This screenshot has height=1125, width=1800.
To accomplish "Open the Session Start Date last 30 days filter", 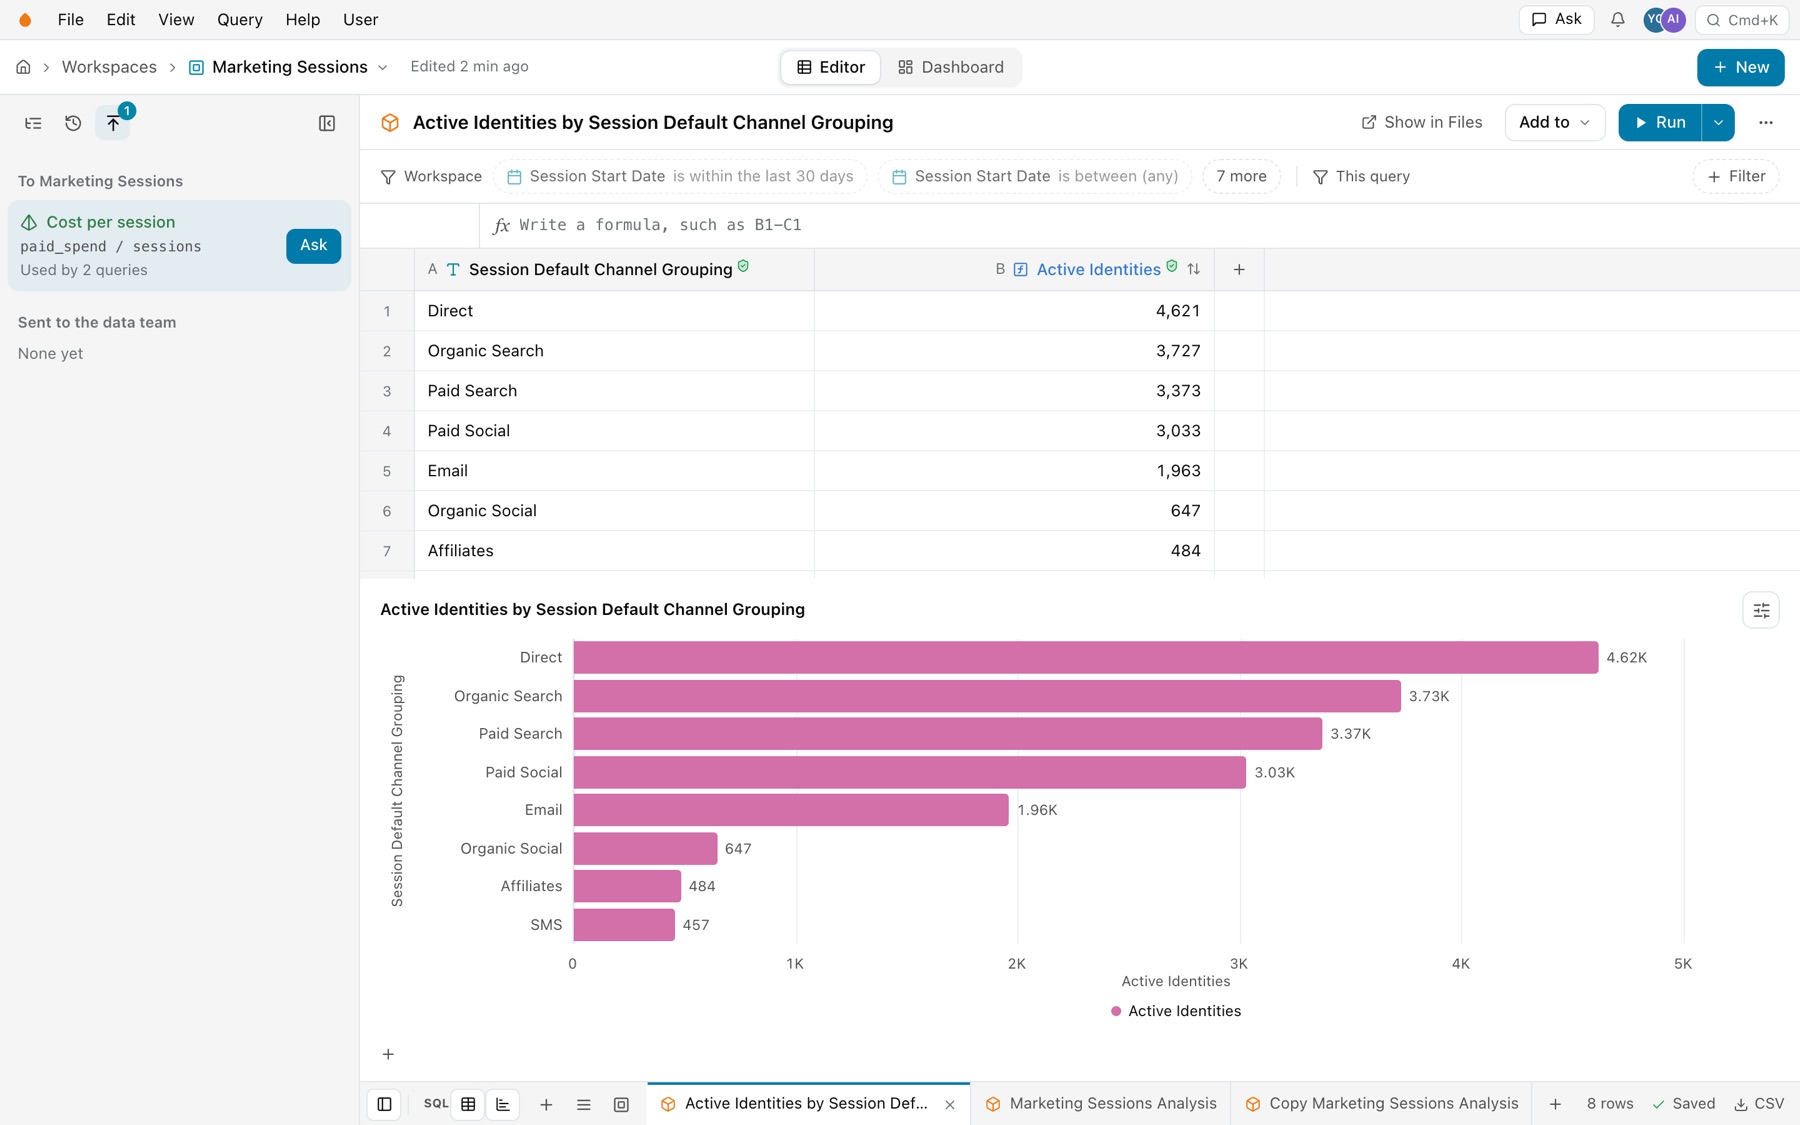I will coord(681,176).
